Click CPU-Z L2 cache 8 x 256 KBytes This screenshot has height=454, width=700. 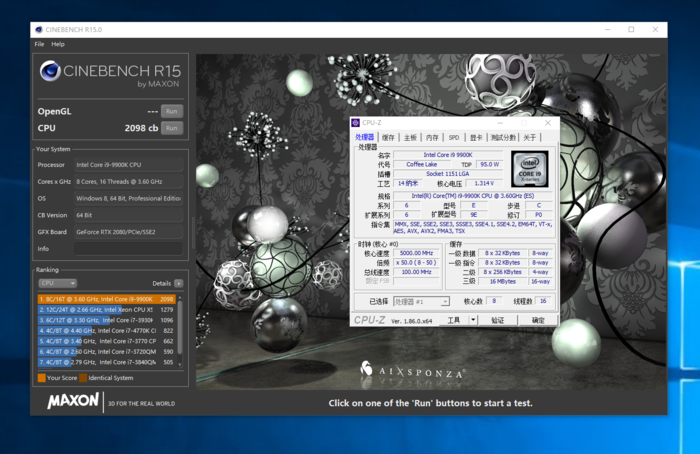tap(503, 272)
